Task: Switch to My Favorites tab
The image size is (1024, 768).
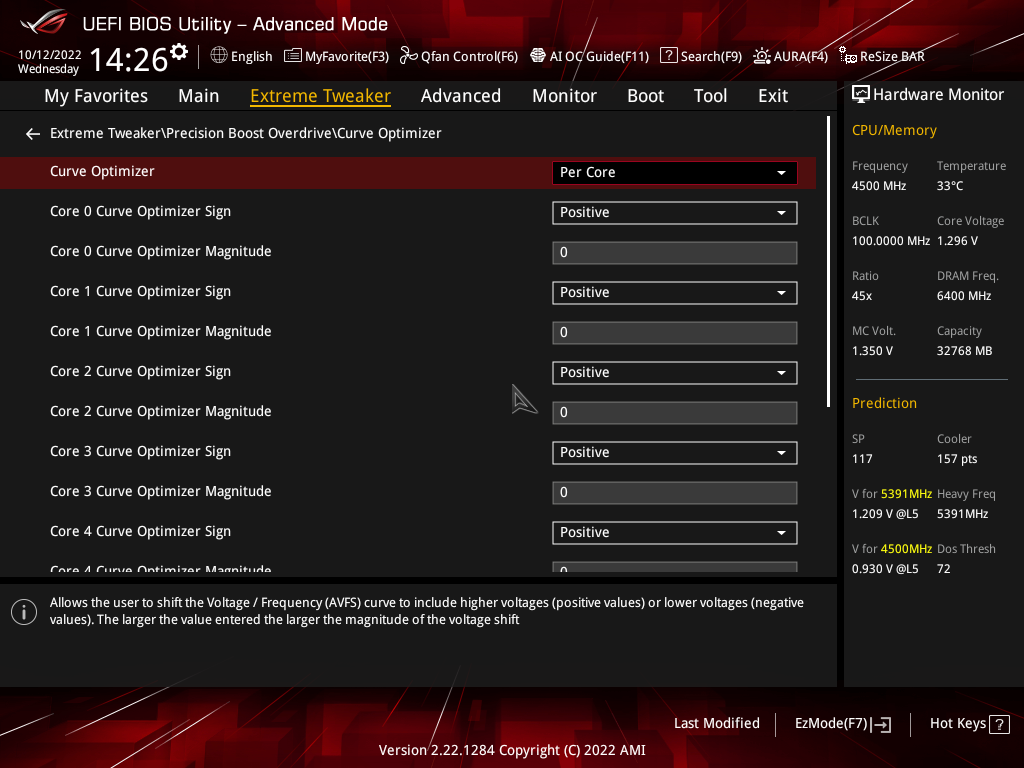Action: (x=96, y=96)
